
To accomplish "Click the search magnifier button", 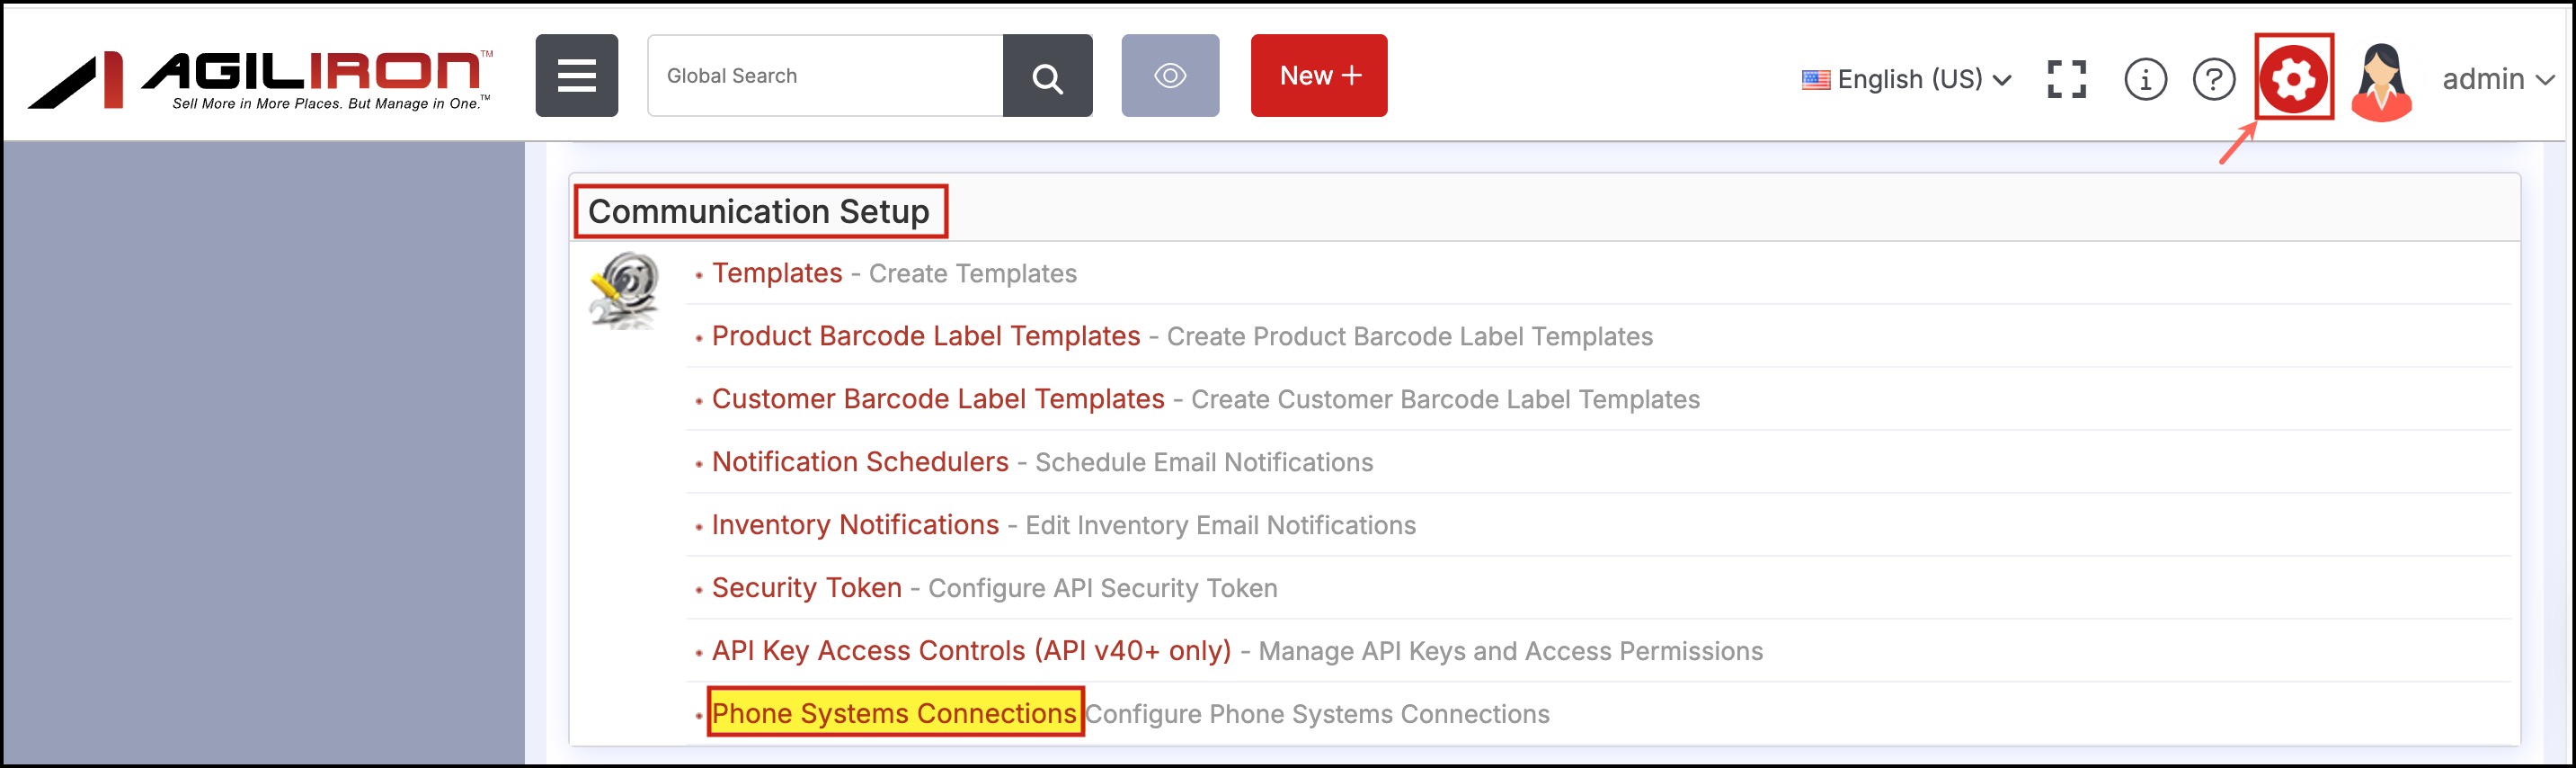I will [1047, 75].
